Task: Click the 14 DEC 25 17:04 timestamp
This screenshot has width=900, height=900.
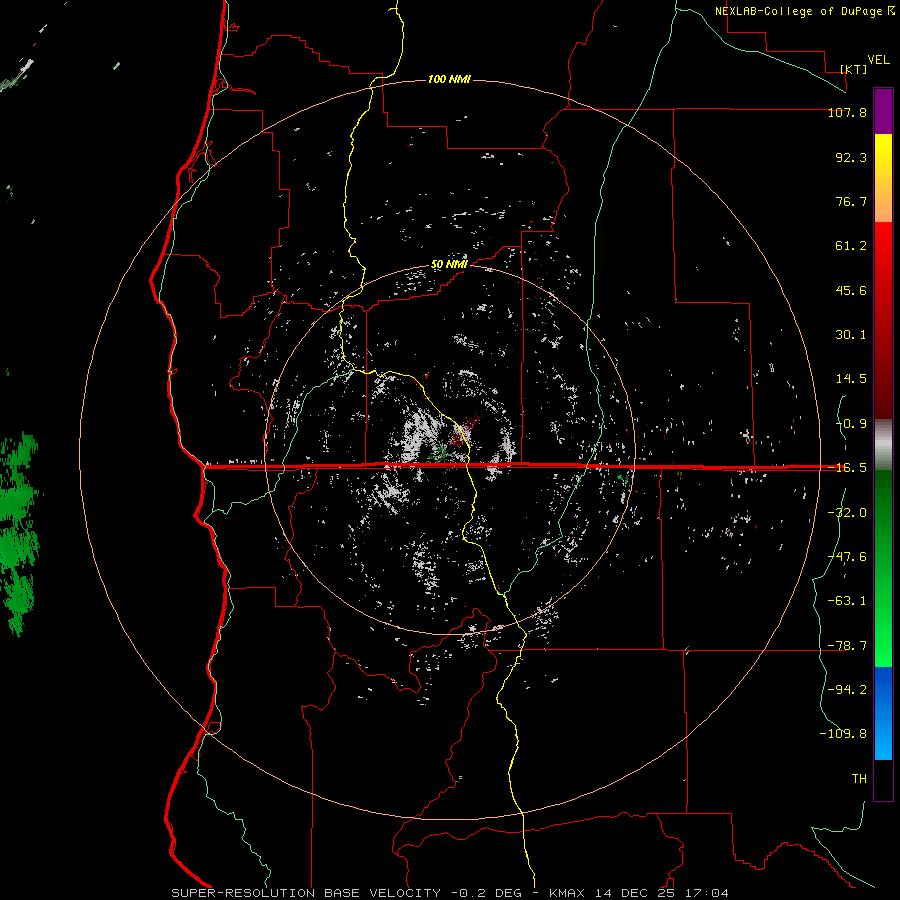Action: pyautogui.click(x=661, y=893)
